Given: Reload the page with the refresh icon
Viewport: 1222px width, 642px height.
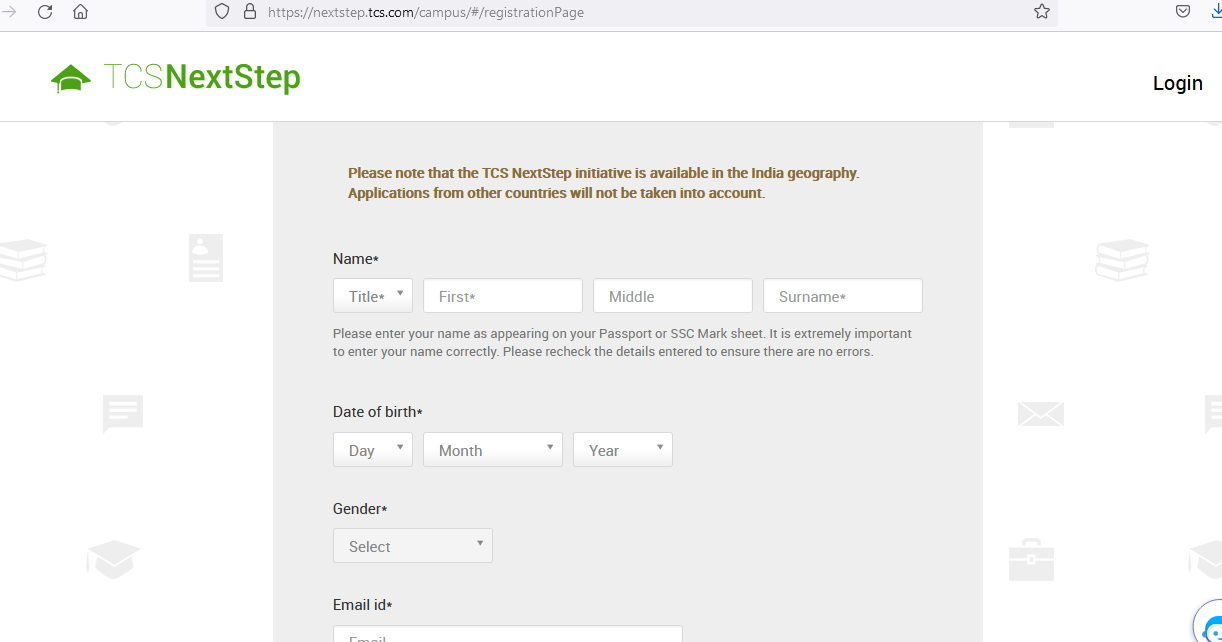Looking at the screenshot, I should (x=45, y=12).
